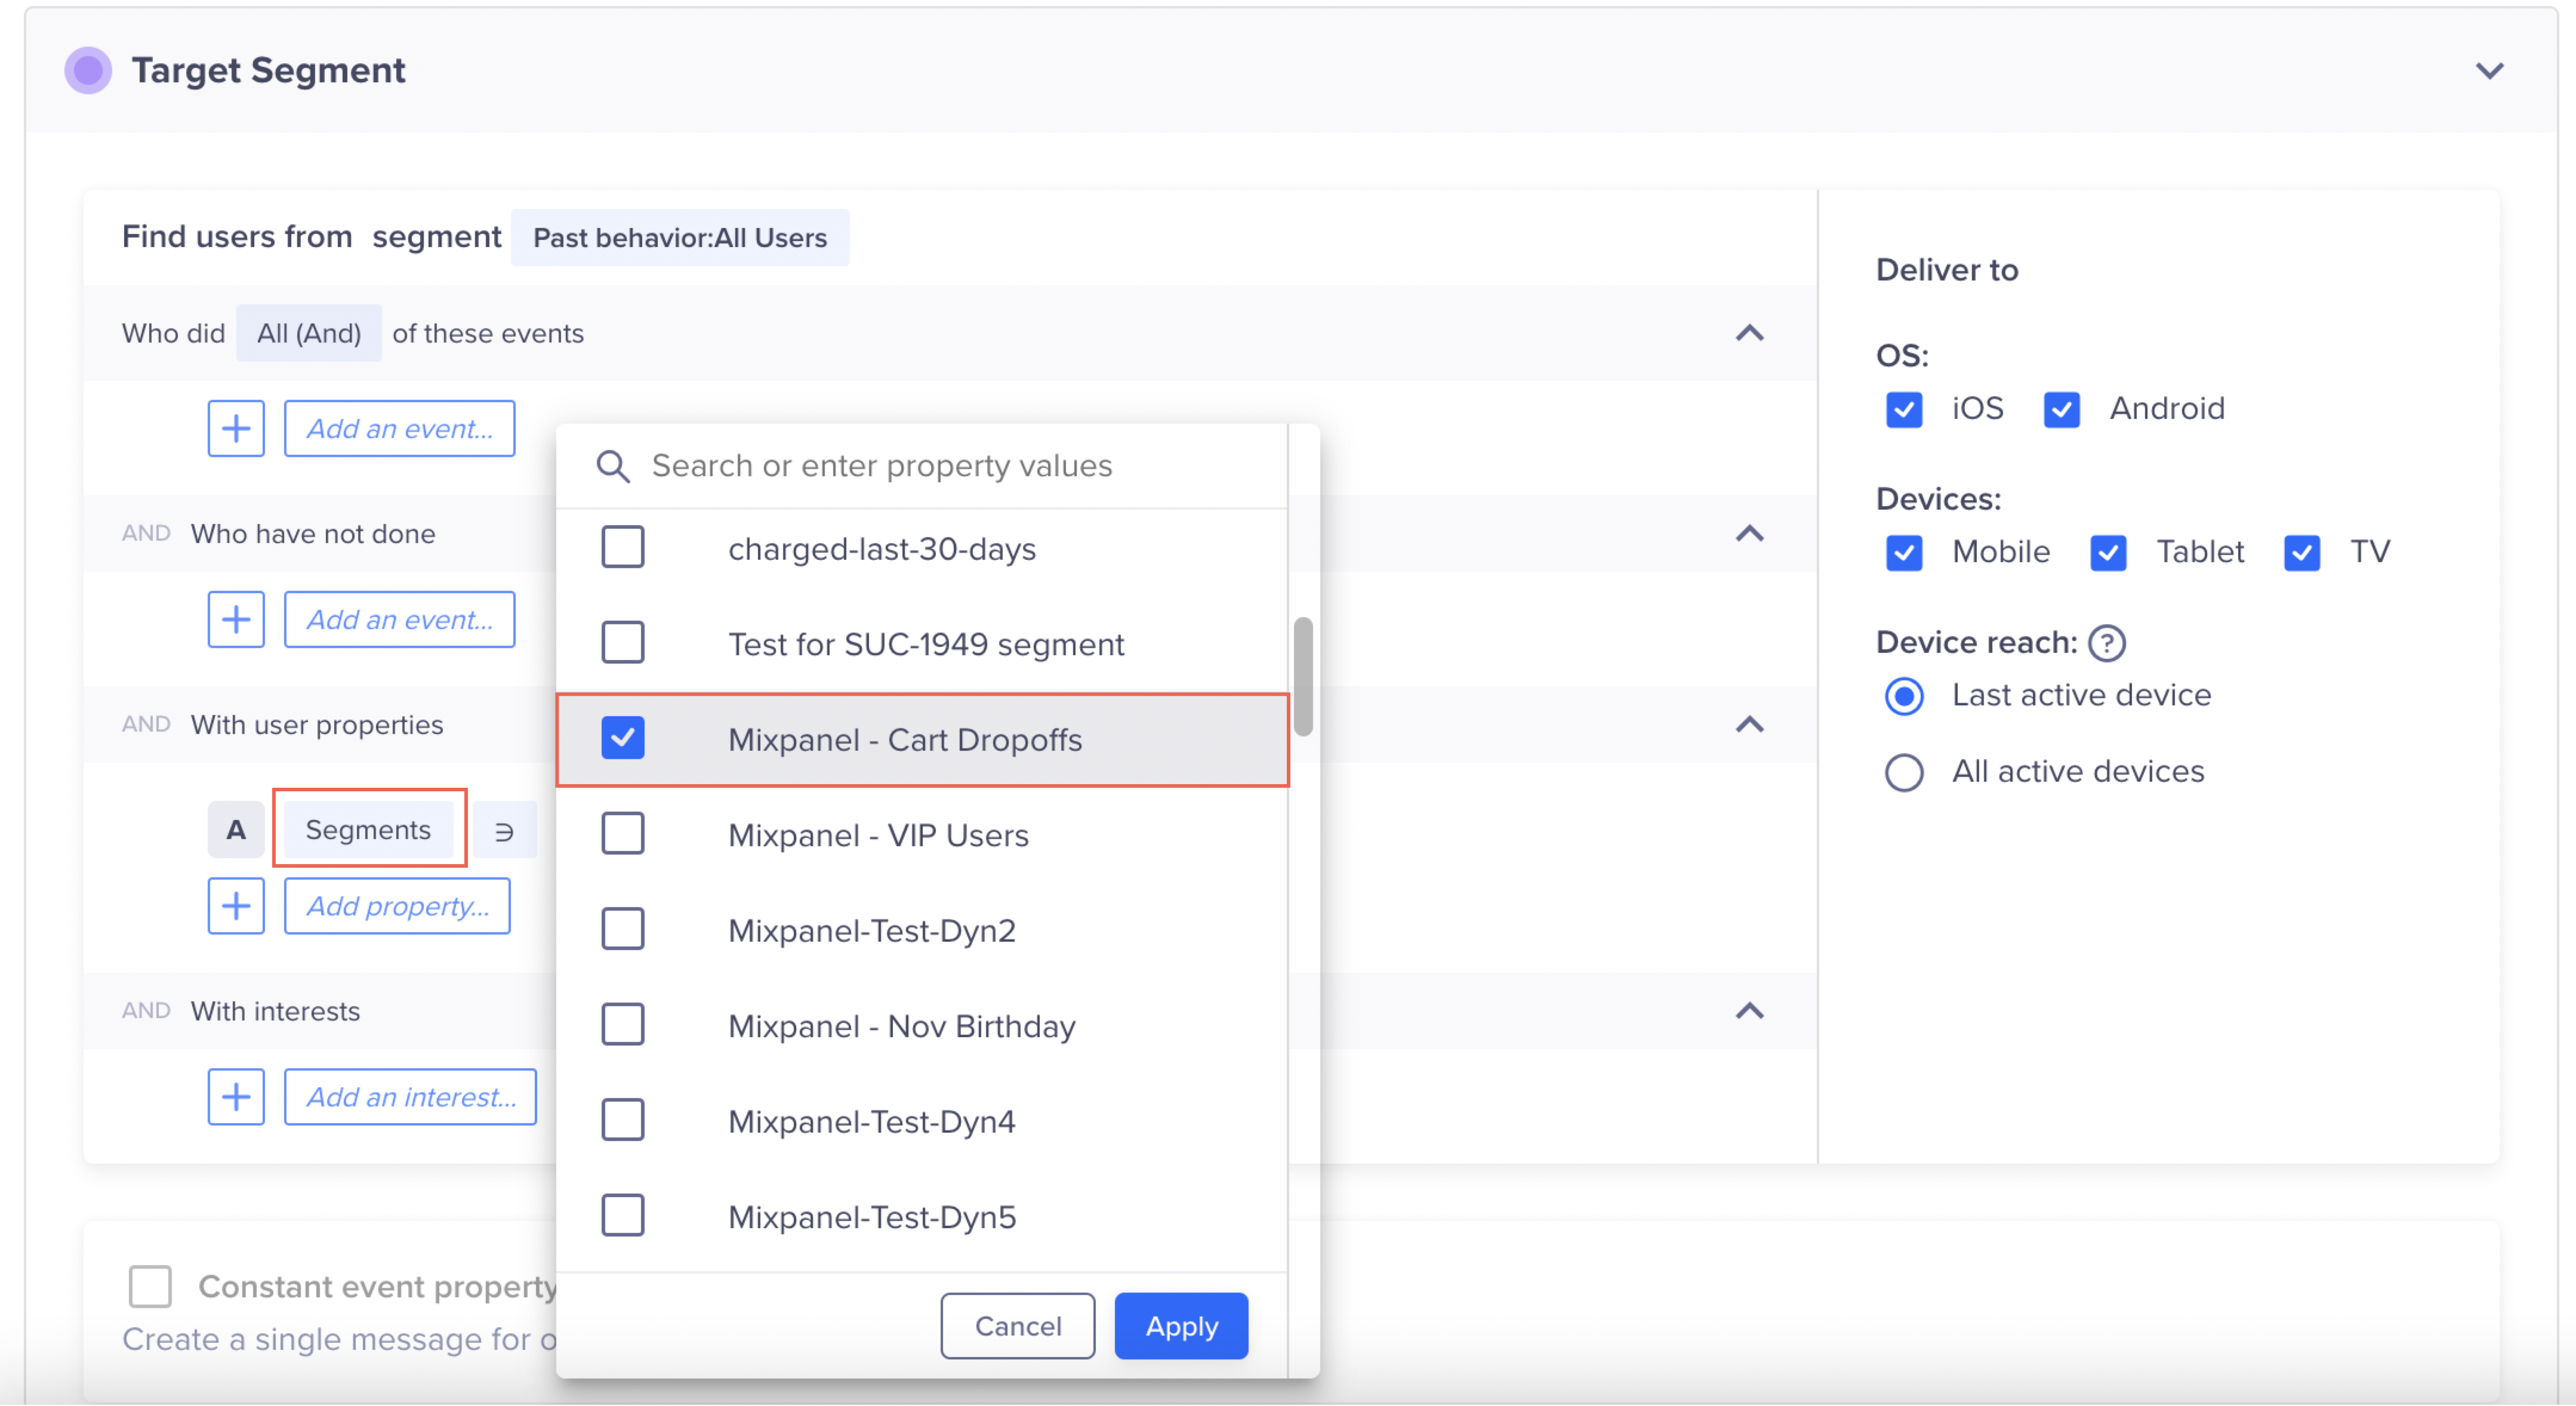The width and height of the screenshot is (2576, 1406).
Task: Collapse the With user properties section
Action: (1750, 725)
